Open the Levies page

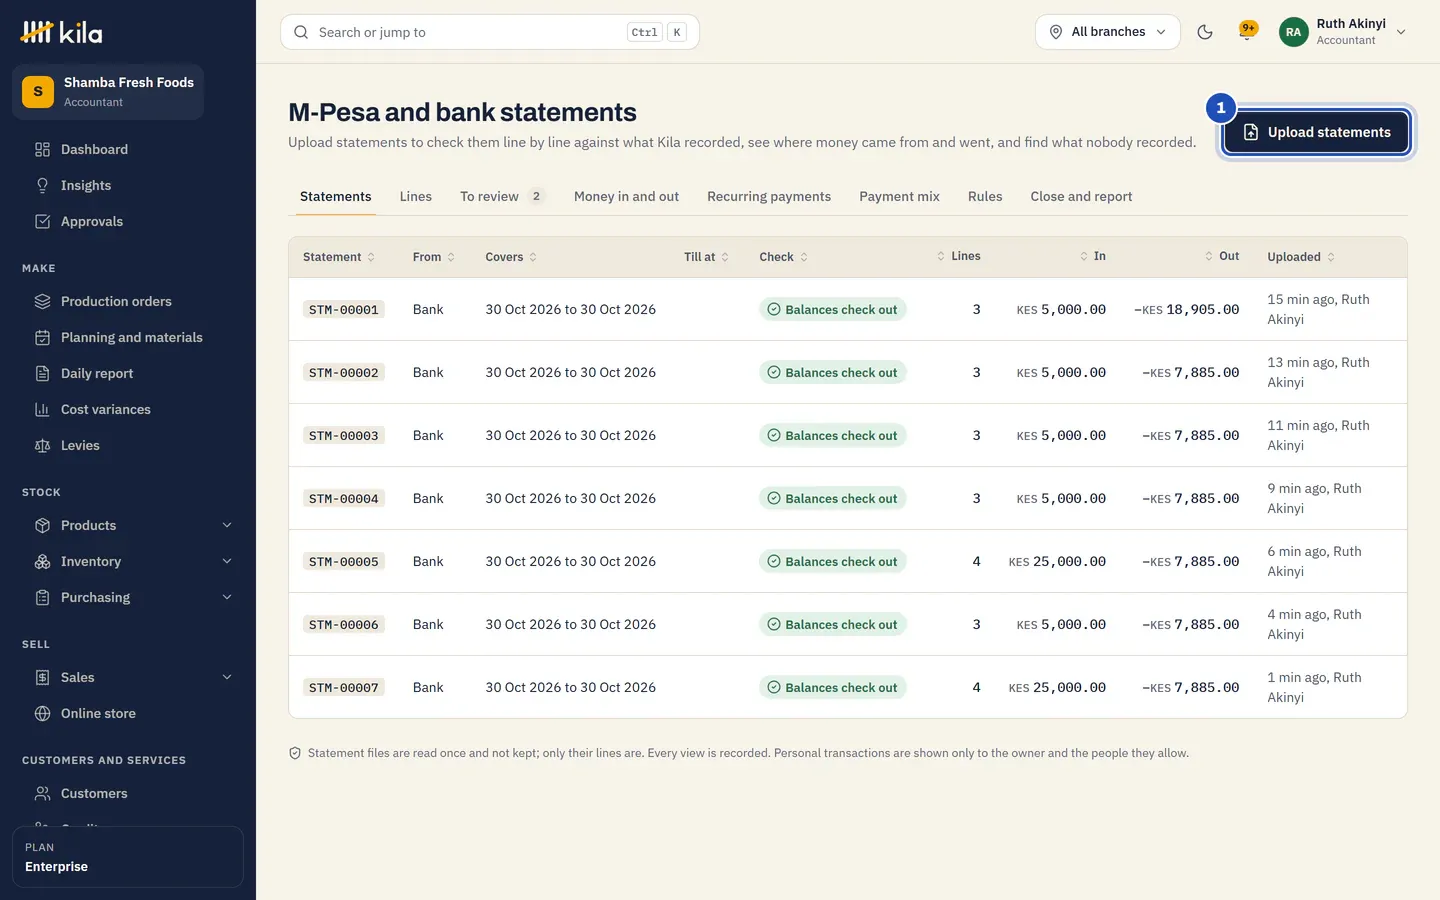point(80,445)
